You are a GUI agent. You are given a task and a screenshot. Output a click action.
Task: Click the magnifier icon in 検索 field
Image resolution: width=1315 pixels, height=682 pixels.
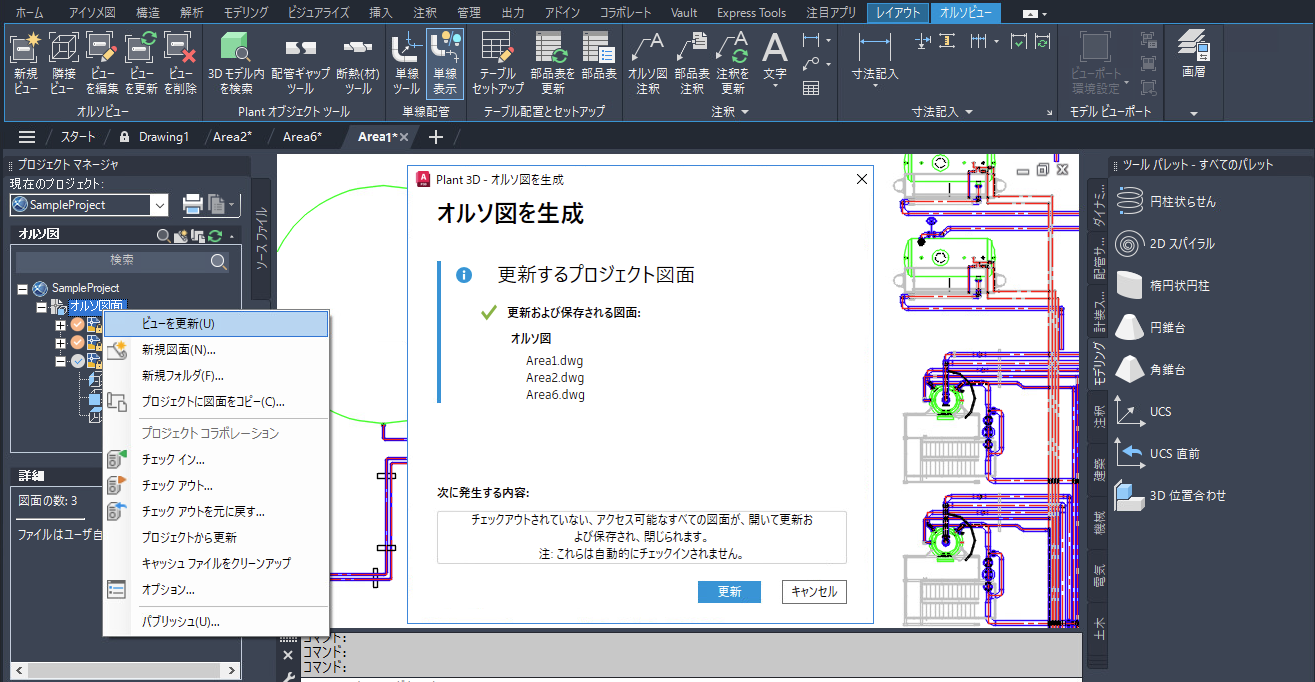[218, 261]
